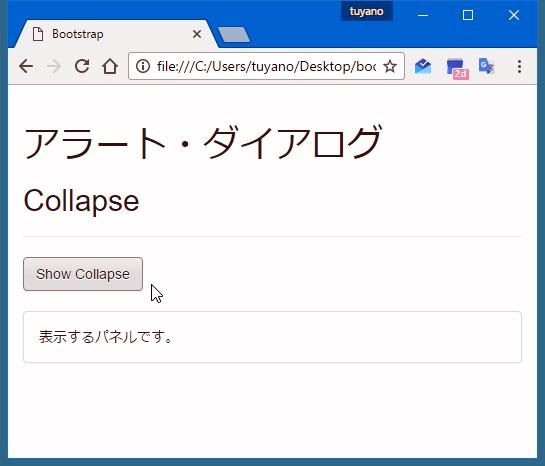The image size is (545, 466).
Task: Open the blue mail extension icon
Action: [423, 66]
